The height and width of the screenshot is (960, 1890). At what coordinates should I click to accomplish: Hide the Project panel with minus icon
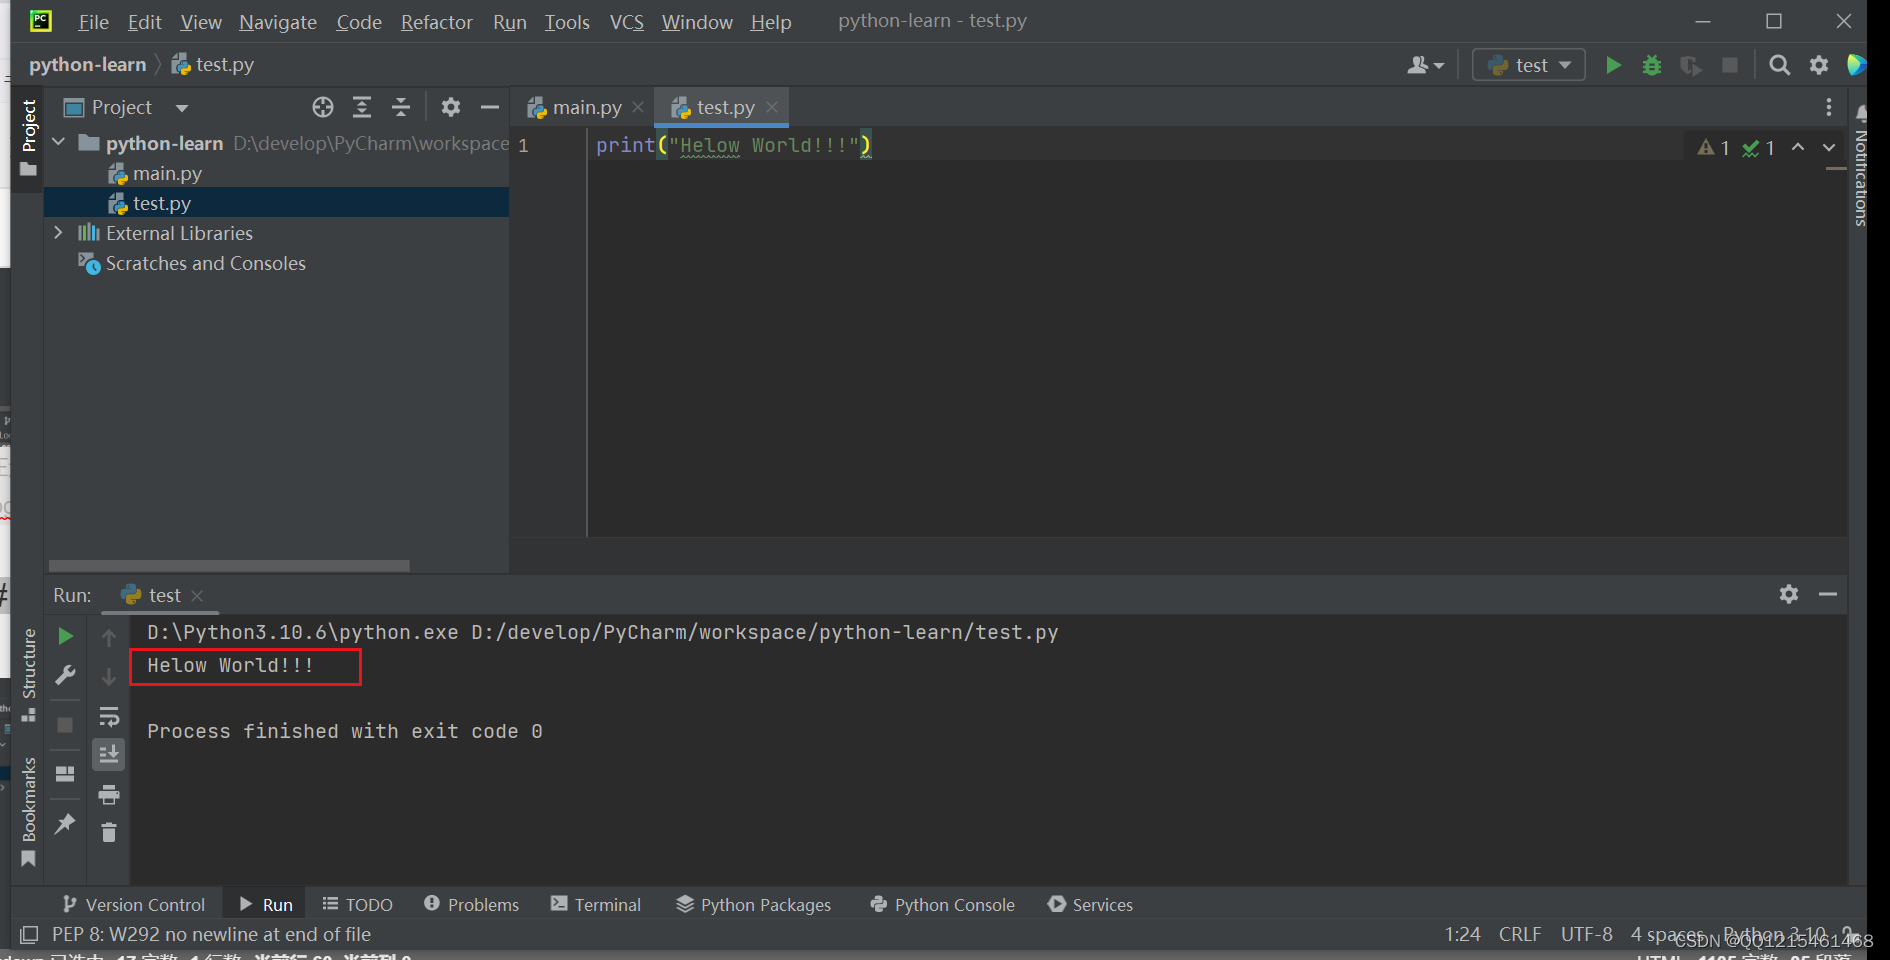click(490, 107)
